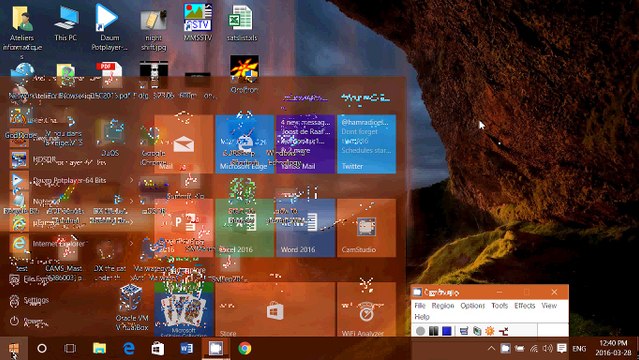The height and width of the screenshot is (360, 639).
Task: Open the Action Center notifications icon
Action: click(562, 349)
